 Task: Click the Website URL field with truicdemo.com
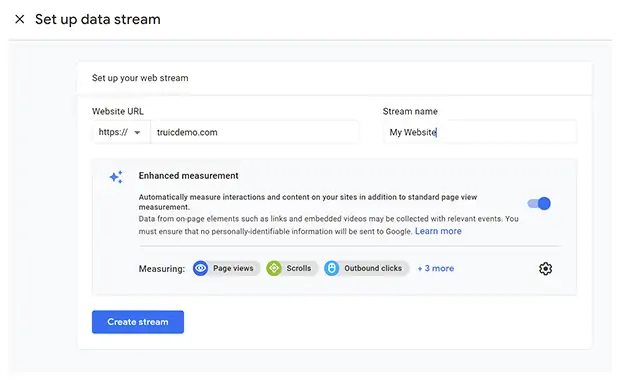point(254,132)
